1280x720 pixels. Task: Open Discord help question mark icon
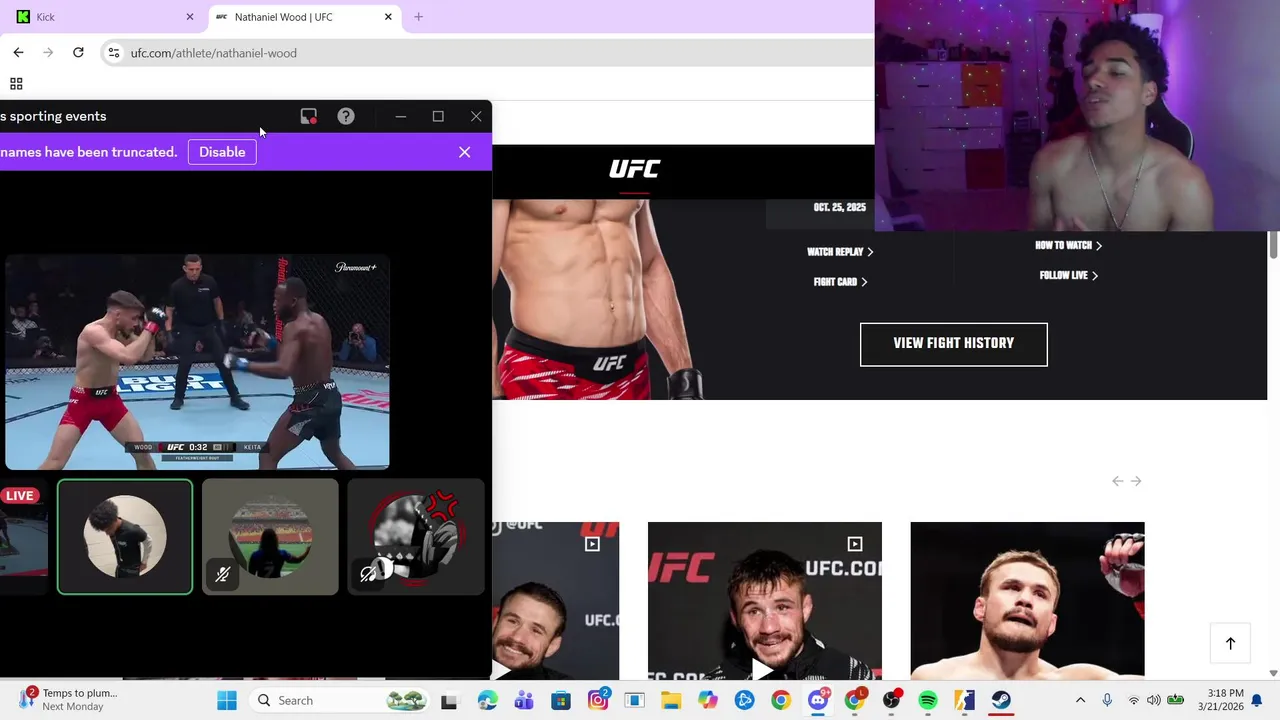click(x=346, y=117)
